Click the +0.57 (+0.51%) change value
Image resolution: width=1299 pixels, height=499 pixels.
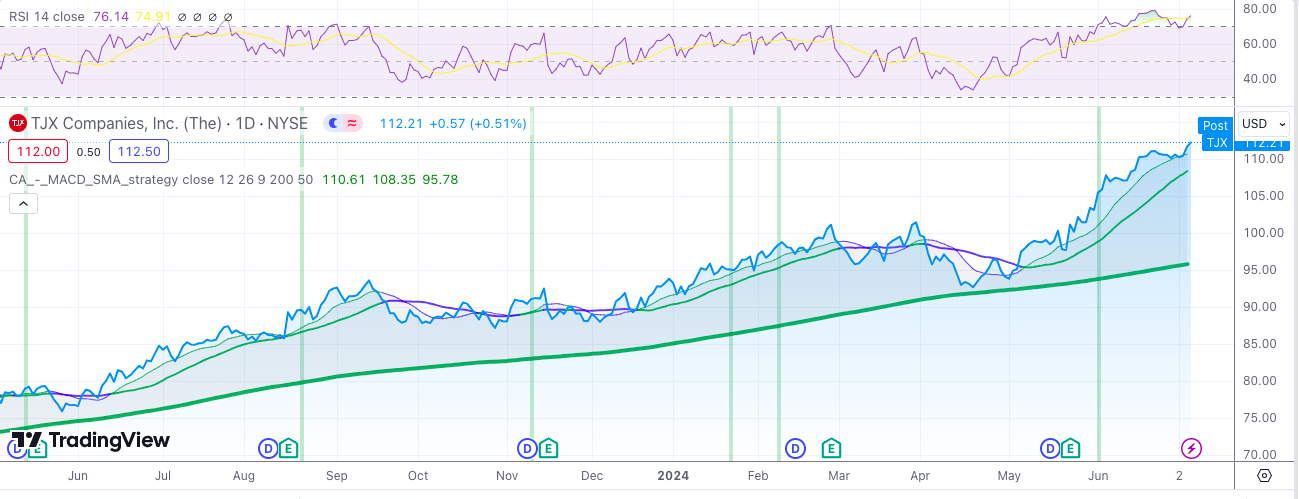(x=478, y=124)
